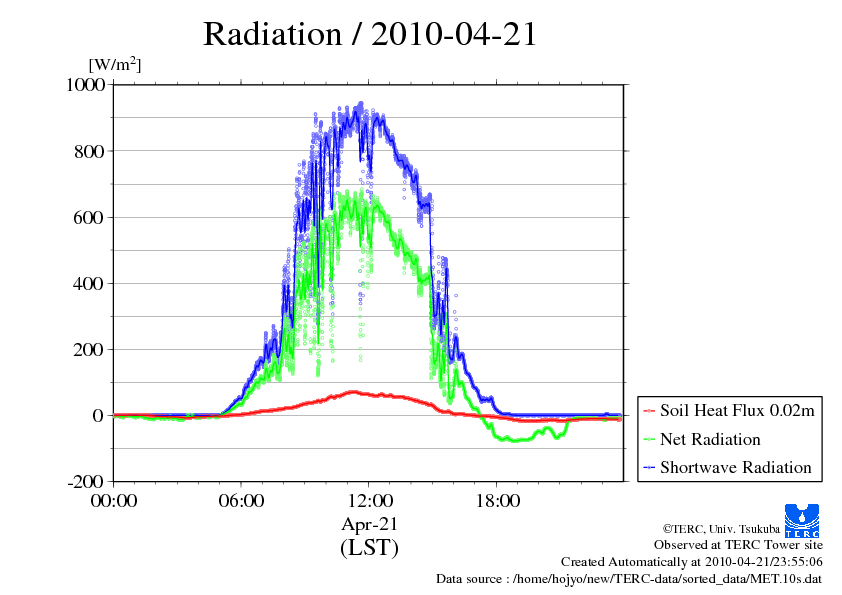Click the x-axis label 00:00

click(114, 501)
